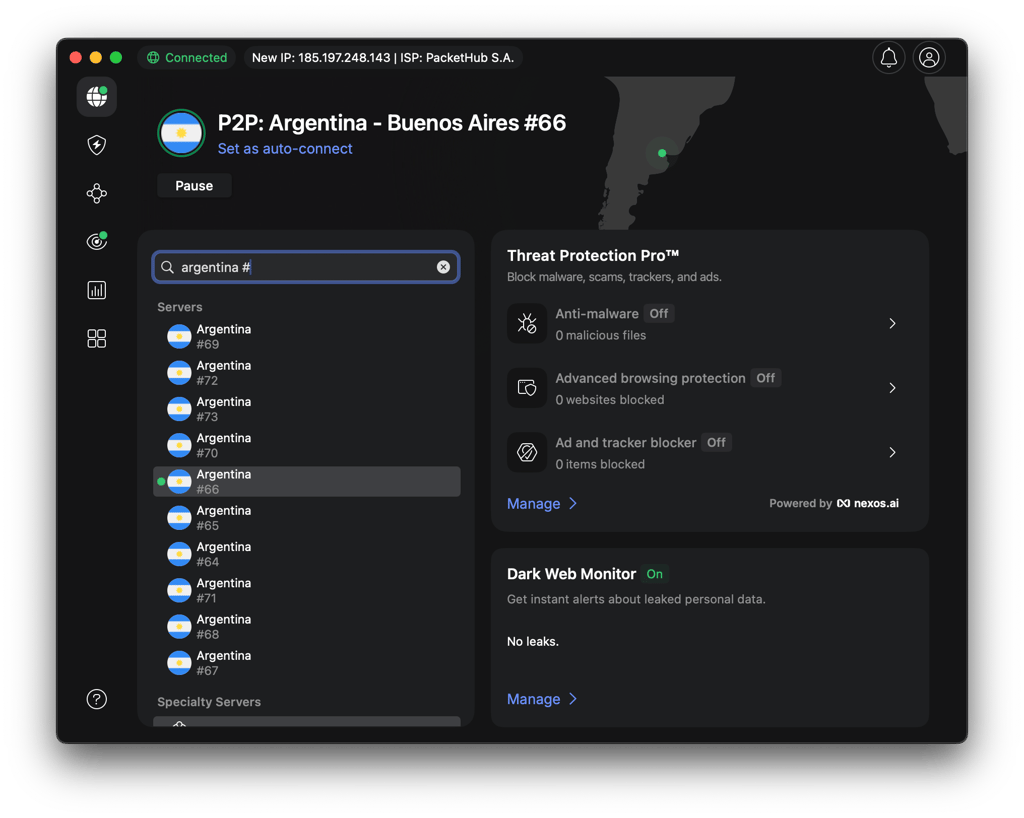
Task: Select server Argentina #73
Action: tap(306, 409)
